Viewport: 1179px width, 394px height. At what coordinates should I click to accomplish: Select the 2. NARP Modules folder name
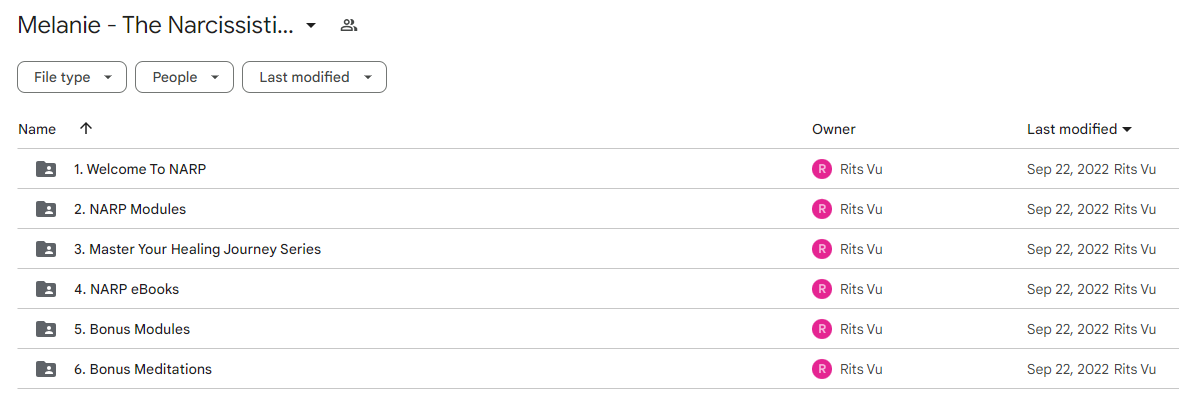(130, 210)
